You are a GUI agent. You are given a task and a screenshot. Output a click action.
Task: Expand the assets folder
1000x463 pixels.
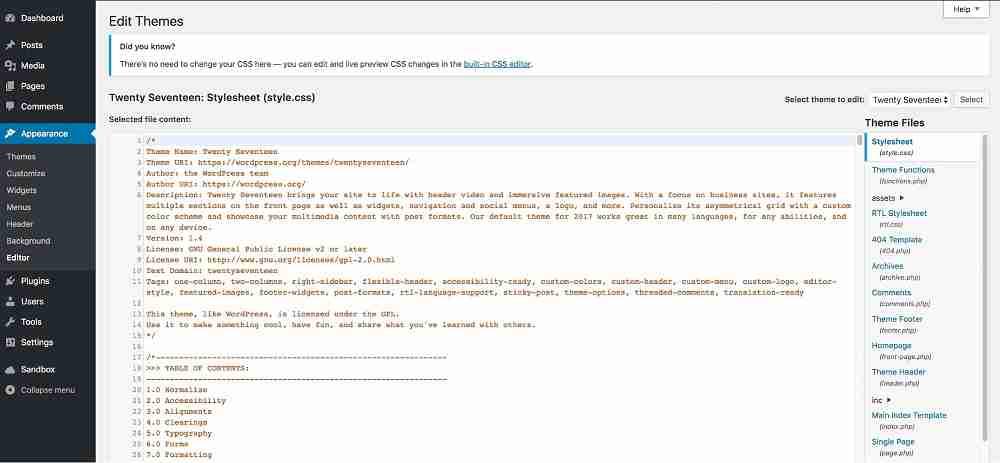(x=888, y=198)
